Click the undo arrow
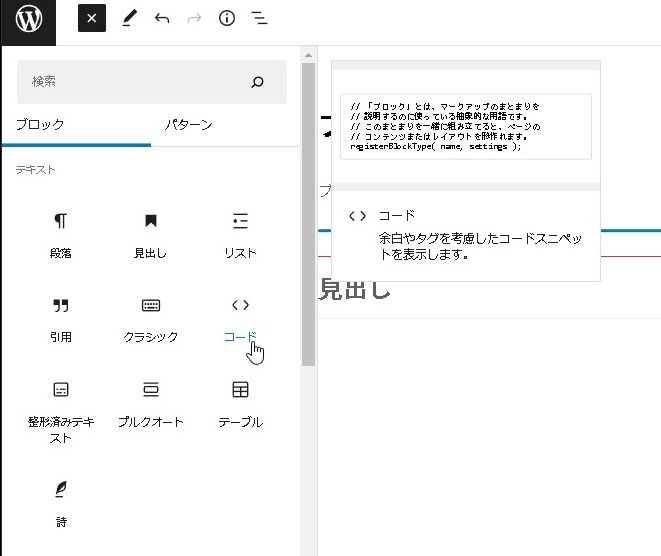661x556 pixels. pos(162,19)
